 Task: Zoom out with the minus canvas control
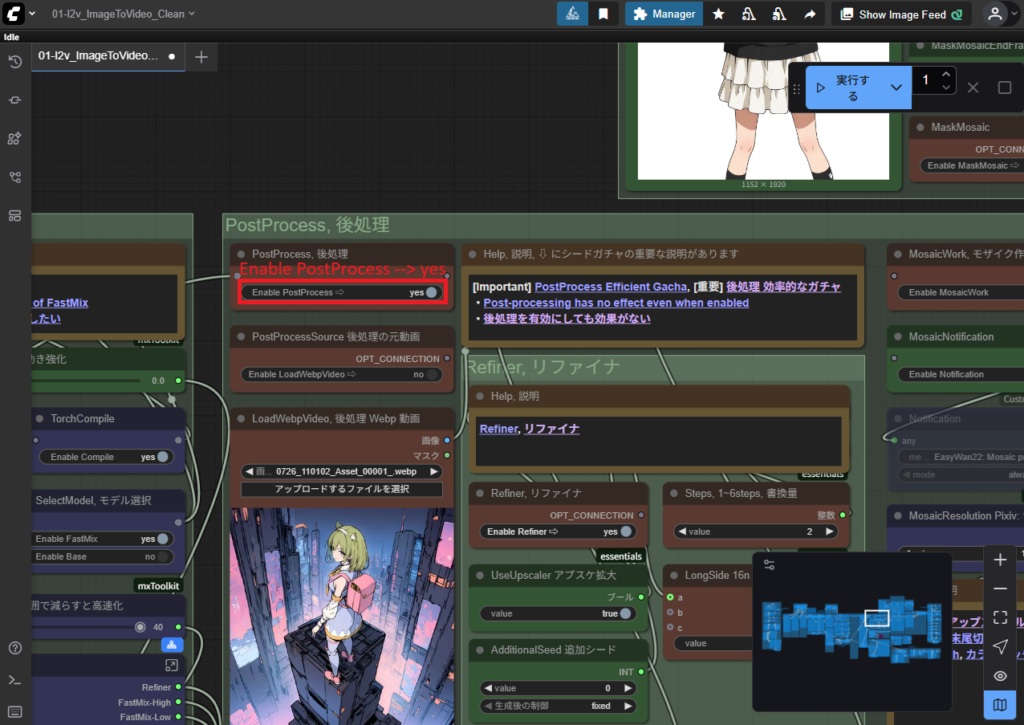coord(1000,588)
